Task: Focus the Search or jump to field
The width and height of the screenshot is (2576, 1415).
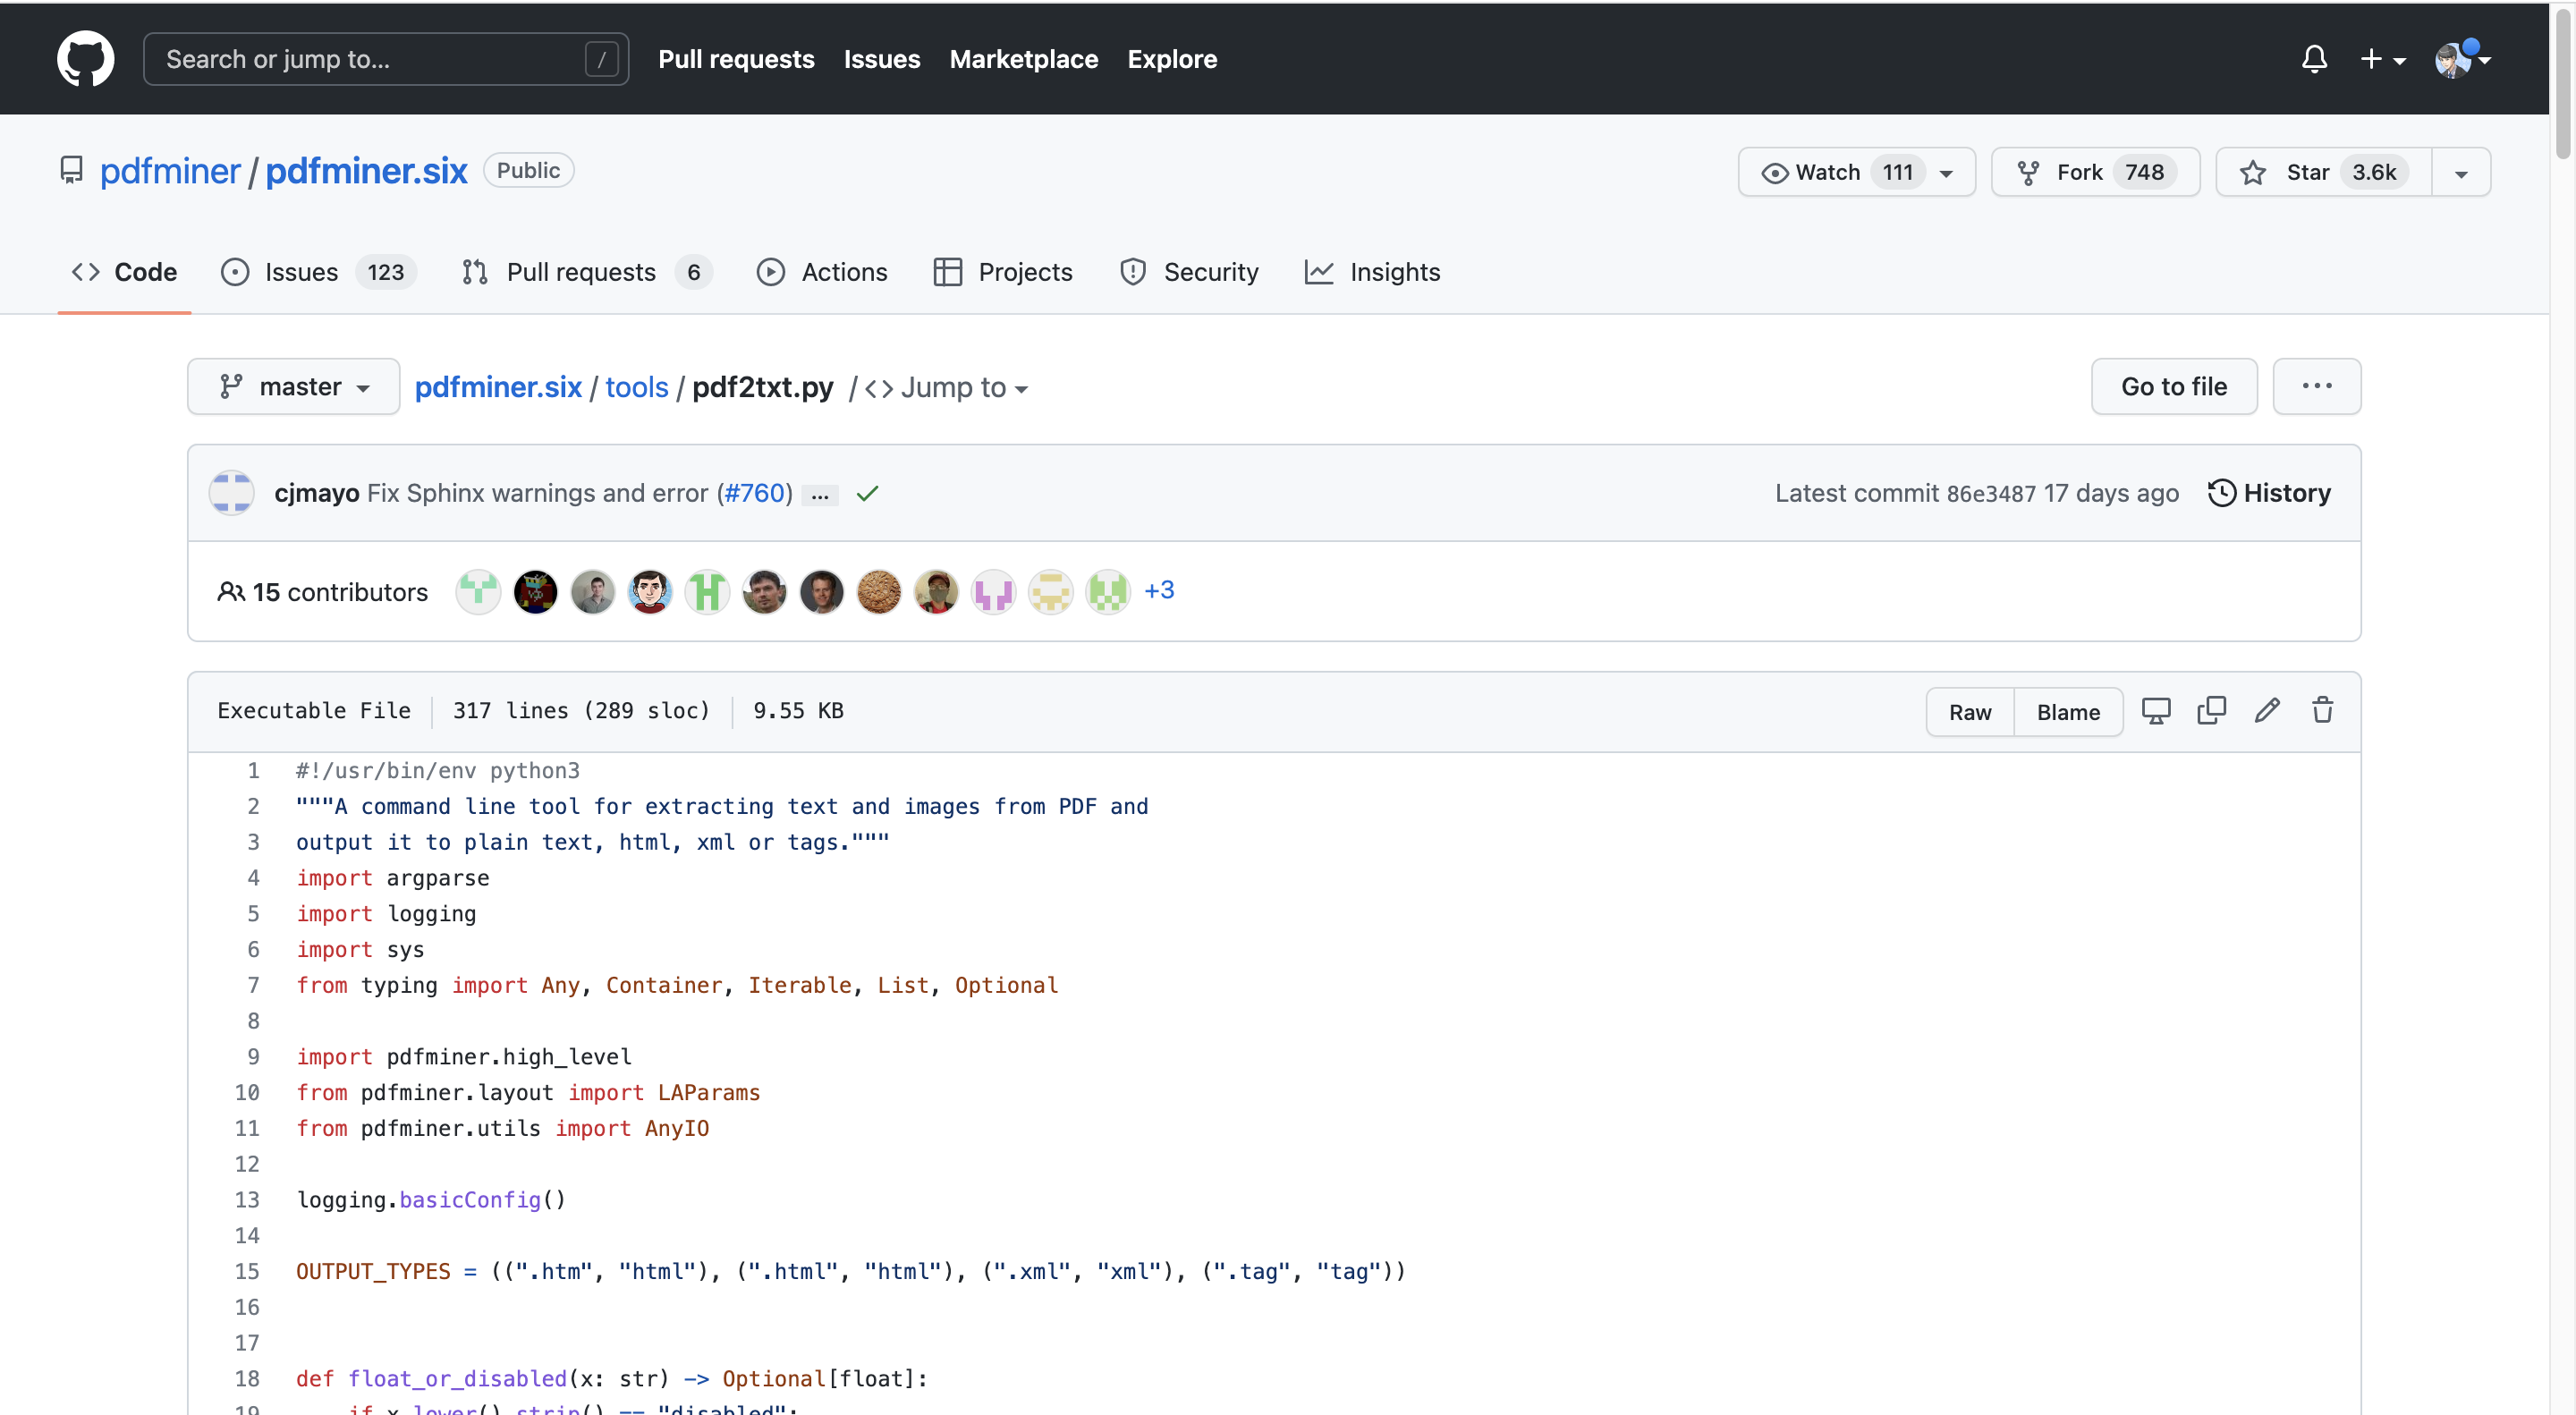Action: tap(386, 59)
